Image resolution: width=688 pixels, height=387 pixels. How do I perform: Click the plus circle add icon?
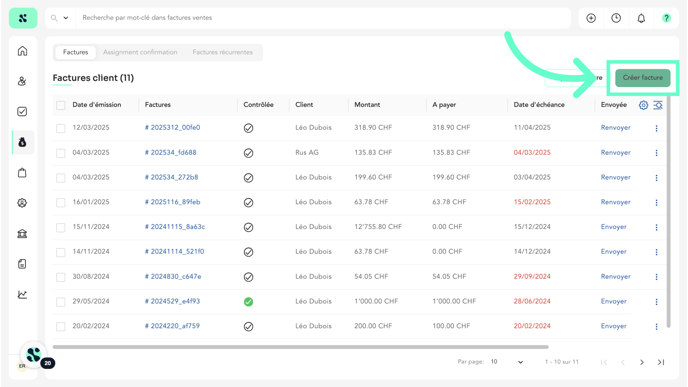pyautogui.click(x=591, y=18)
